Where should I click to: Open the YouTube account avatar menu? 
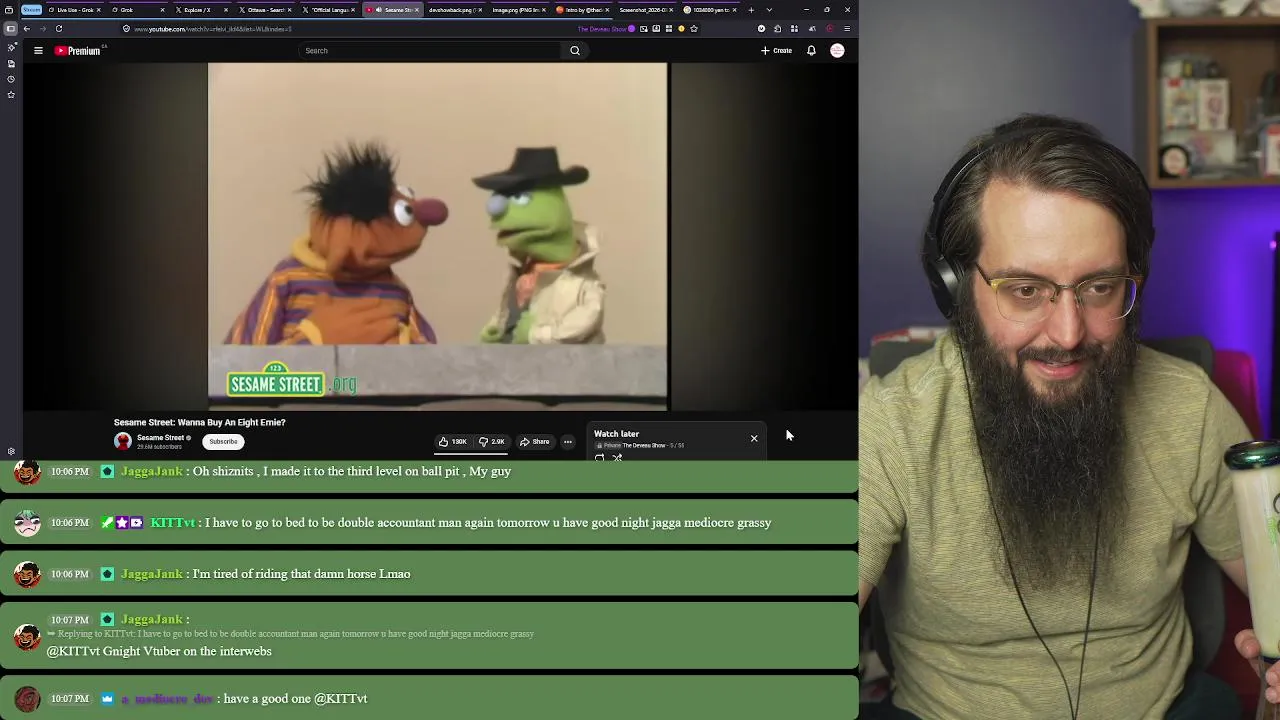[x=837, y=51]
